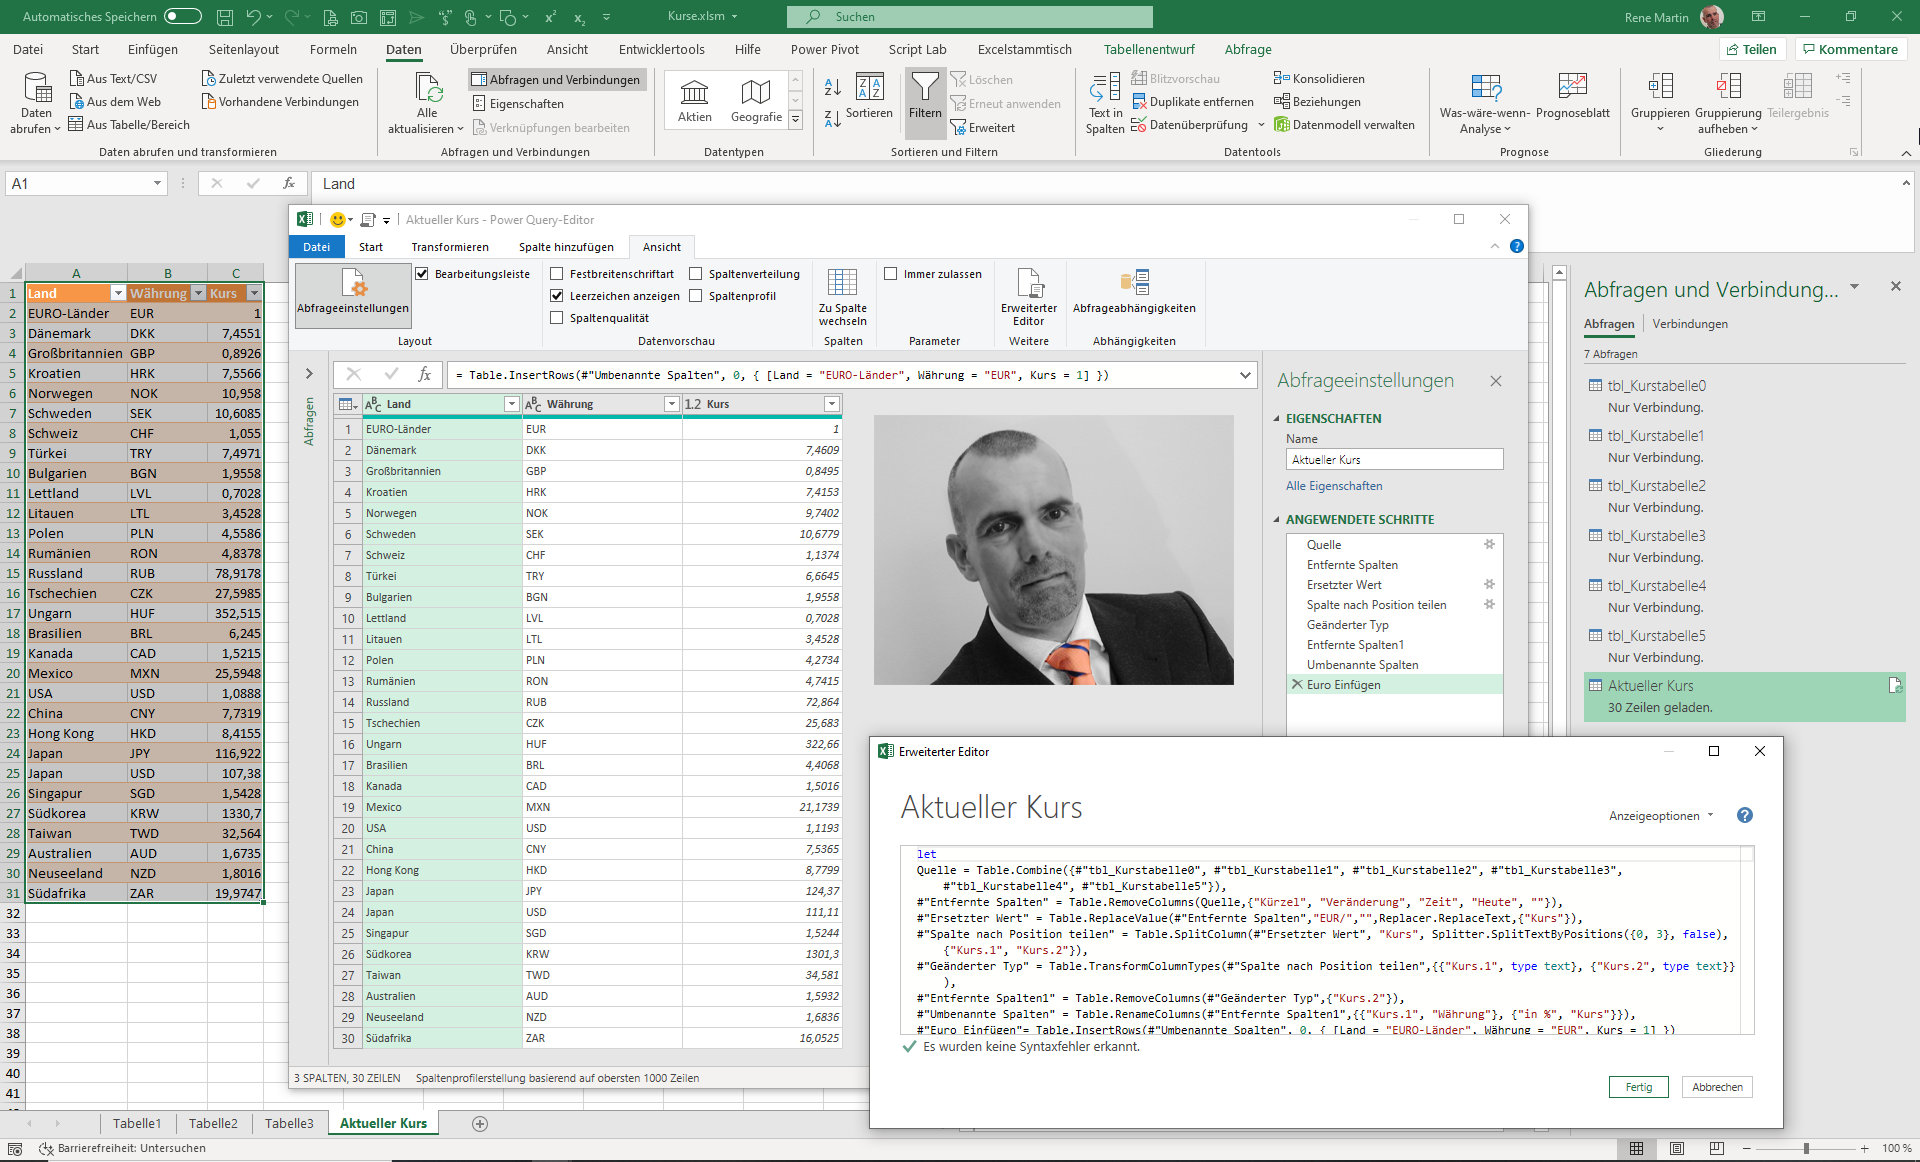Select the Text in Spalten tool
Image resolution: width=1920 pixels, height=1162 pixels.
coord(1104,100)
